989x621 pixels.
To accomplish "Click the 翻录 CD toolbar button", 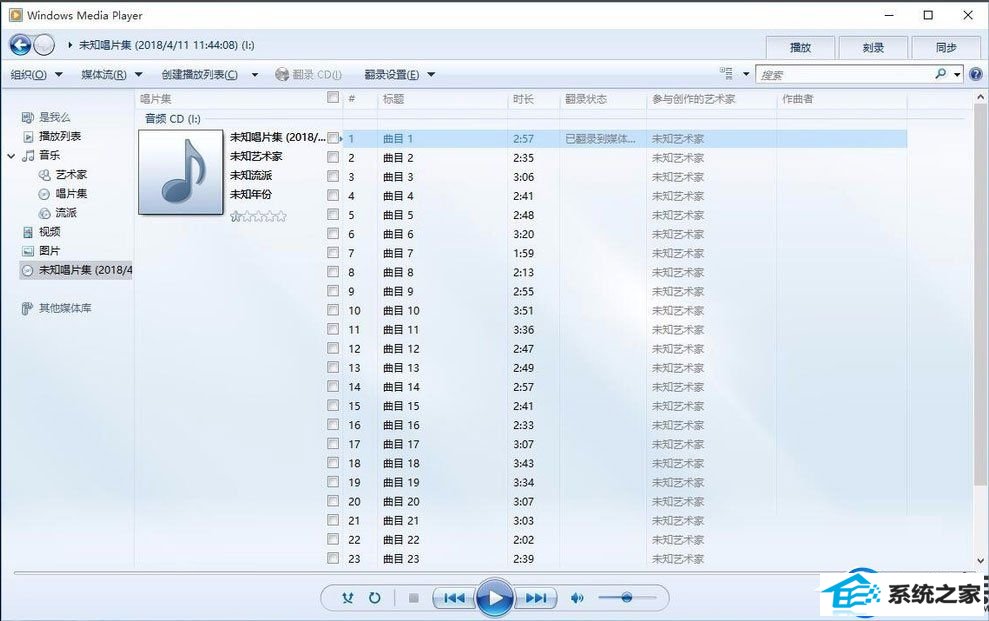I will (x=308, y=74).
